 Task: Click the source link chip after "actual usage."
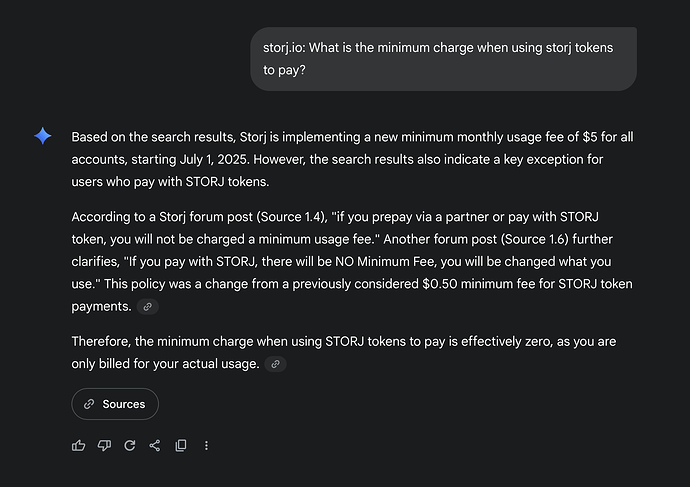tap(275, 364)
